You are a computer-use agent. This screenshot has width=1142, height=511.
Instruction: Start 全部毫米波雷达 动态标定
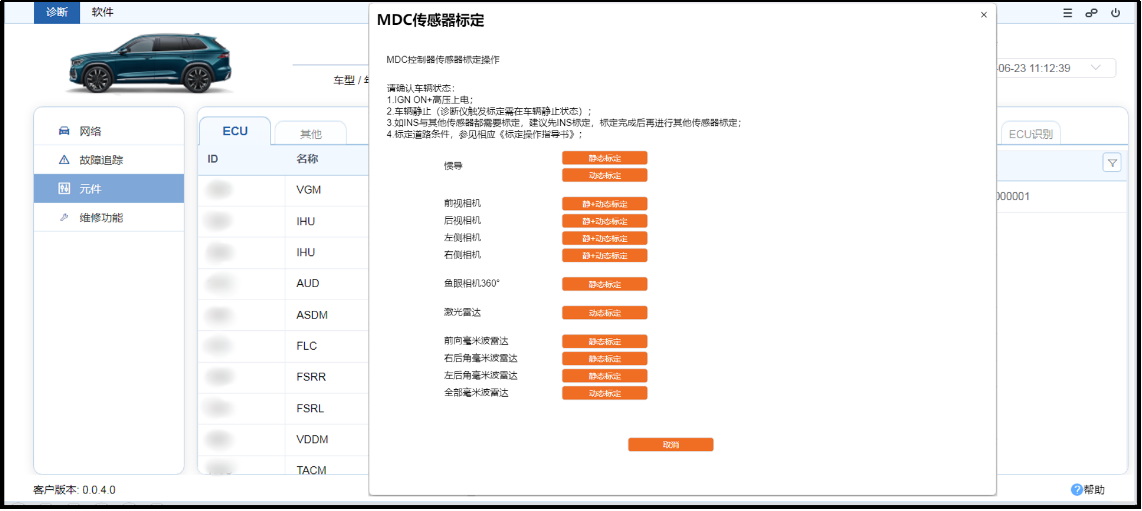(x=605, y=393)
